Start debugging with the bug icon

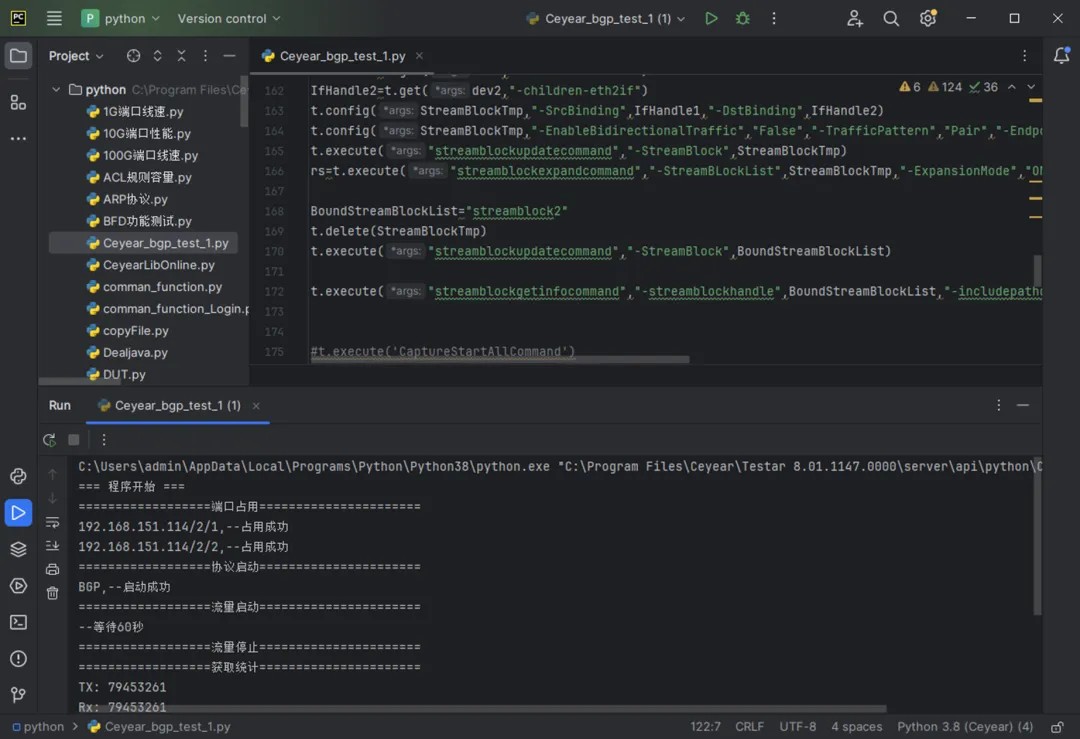(x=742, y=18)
